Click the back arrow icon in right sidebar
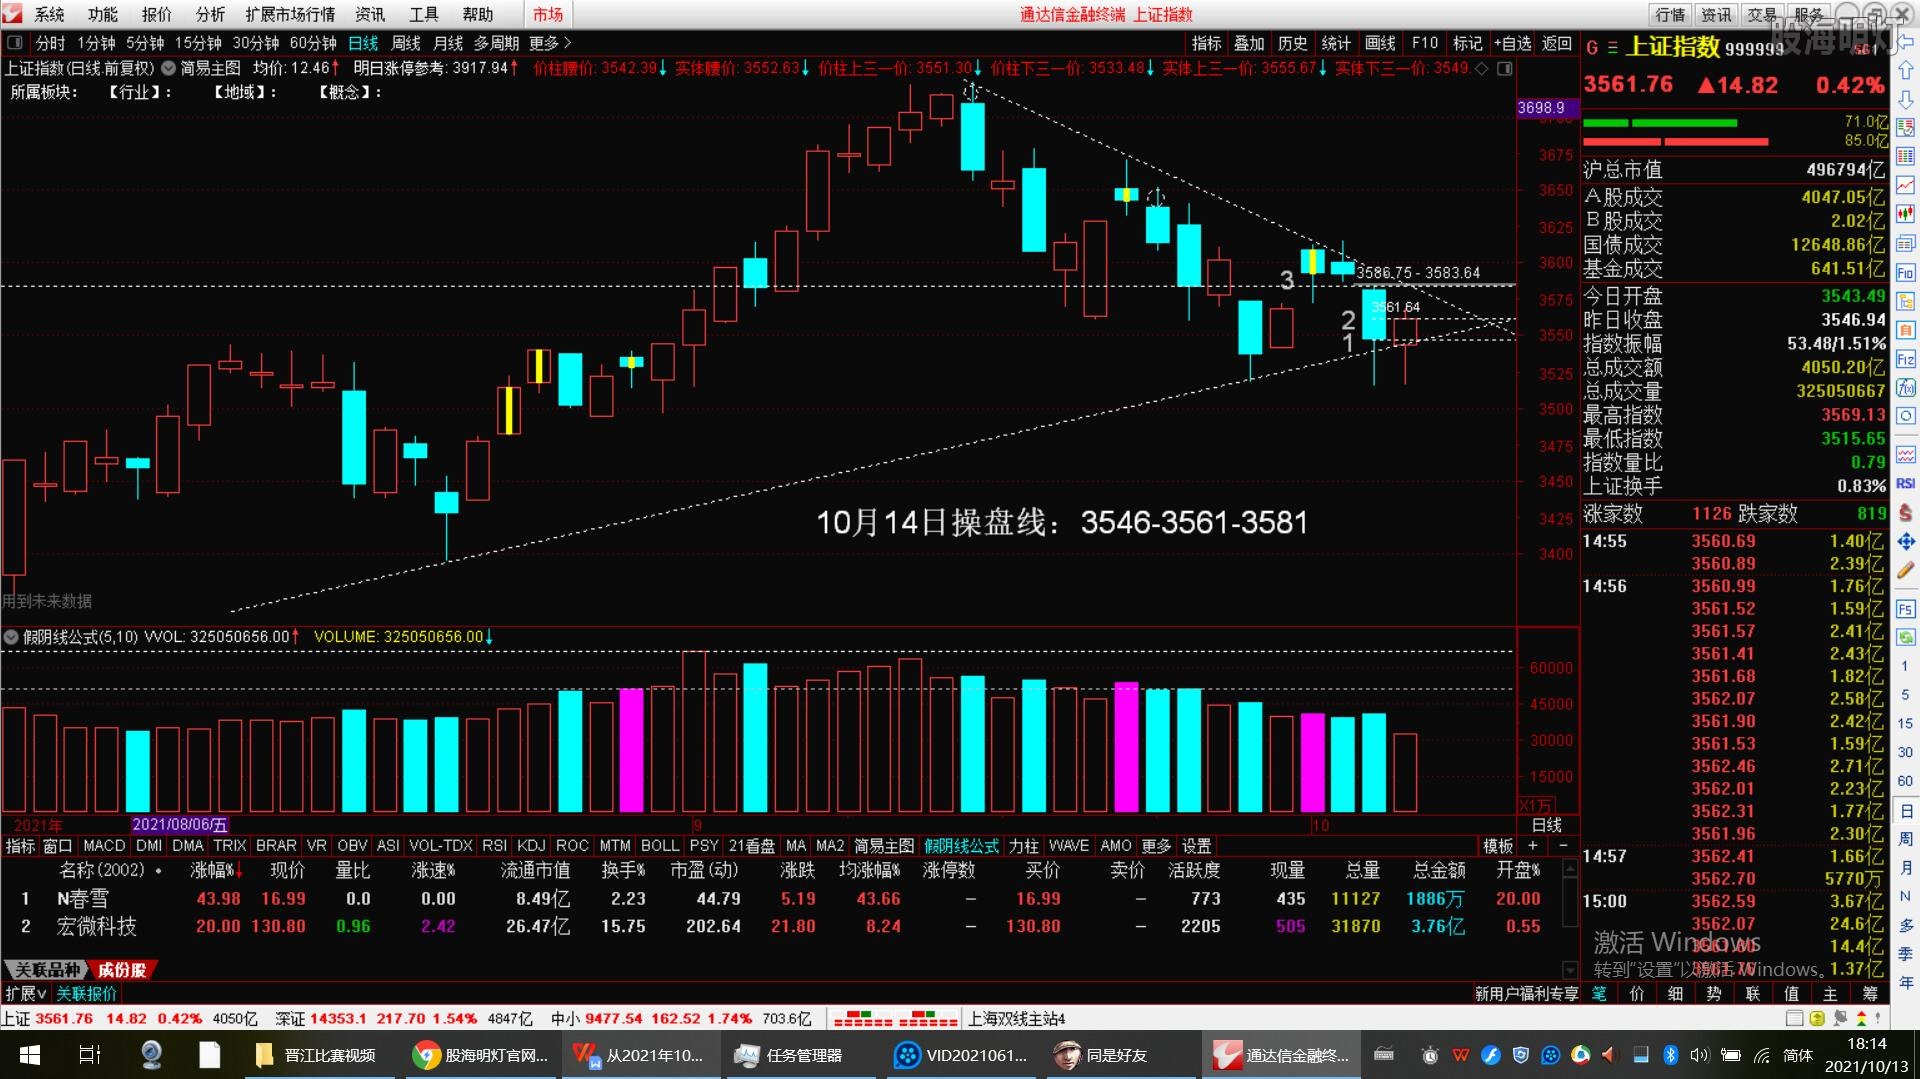The width and height of the screenshot is (1920, 1079). (x=1905, y=44)
